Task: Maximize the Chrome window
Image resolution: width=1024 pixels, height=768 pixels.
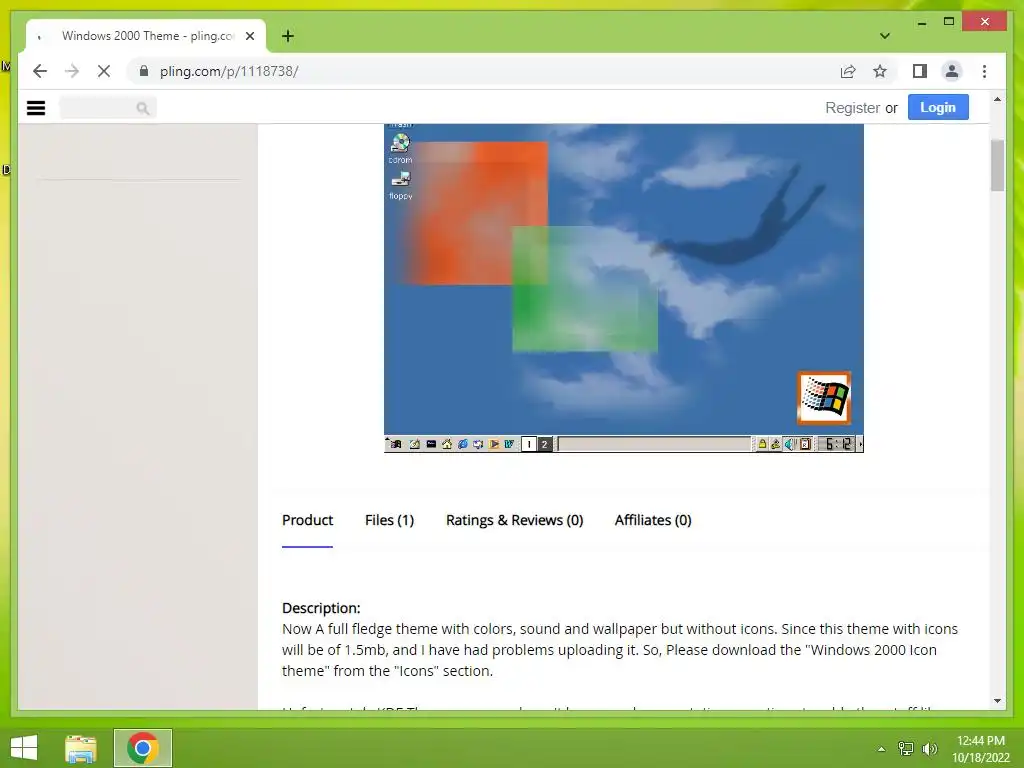Action: tap(949, 22)
